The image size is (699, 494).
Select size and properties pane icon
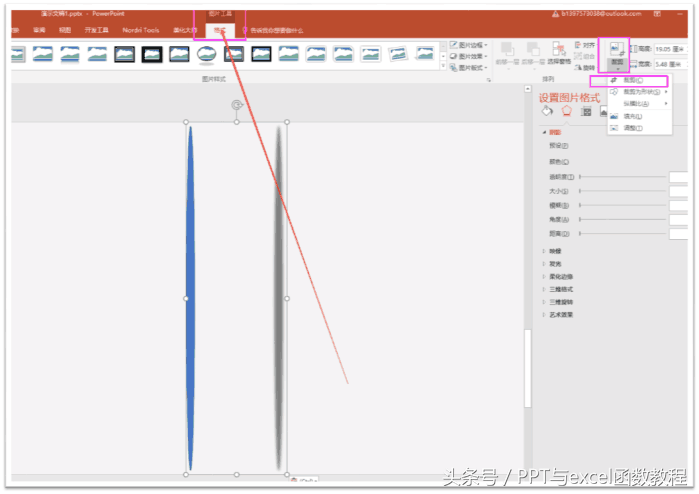pyautogui.click(x=586, y=111)
